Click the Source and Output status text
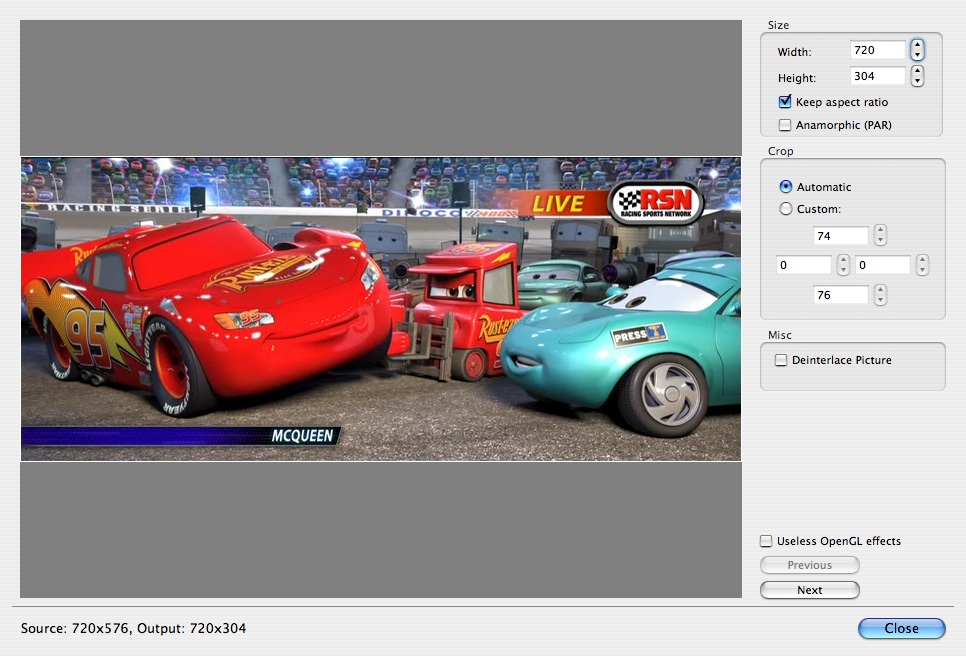Image resolution: width=966 pixels, height=656 pixels. (x=133, y=628)
